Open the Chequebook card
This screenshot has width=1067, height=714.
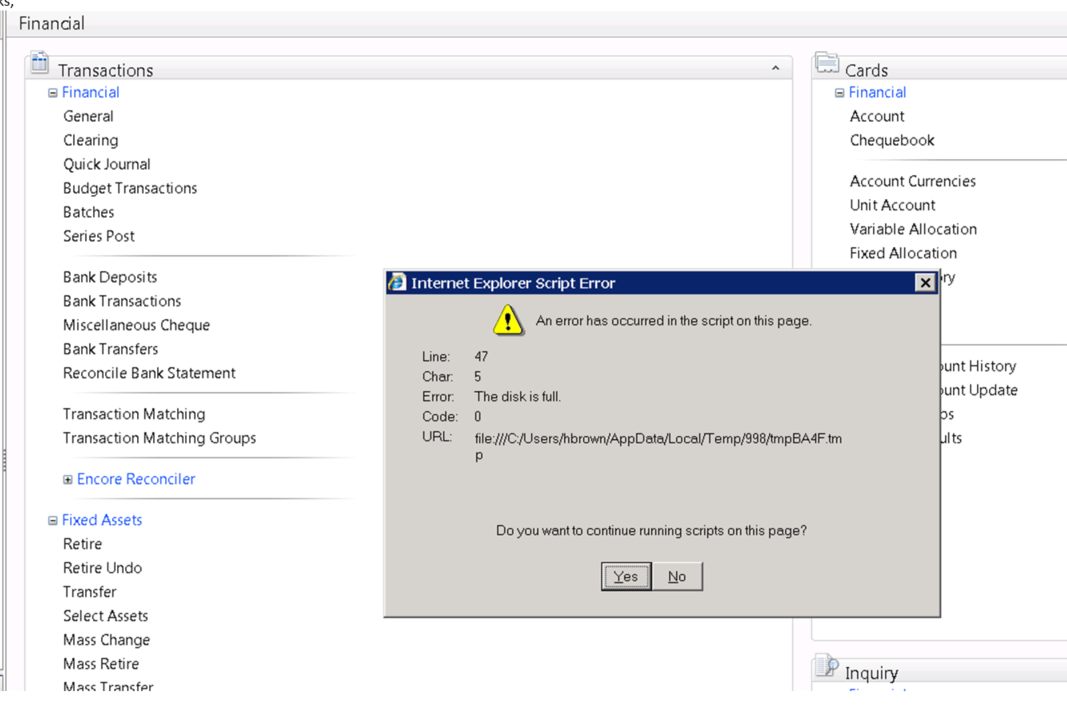pos(892,140)
